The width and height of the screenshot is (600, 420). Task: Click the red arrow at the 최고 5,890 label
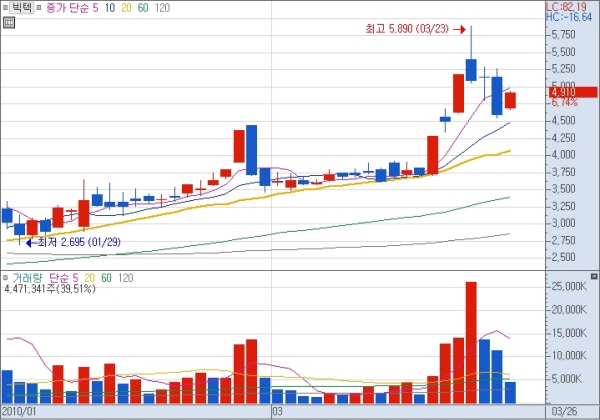[462, 30]
